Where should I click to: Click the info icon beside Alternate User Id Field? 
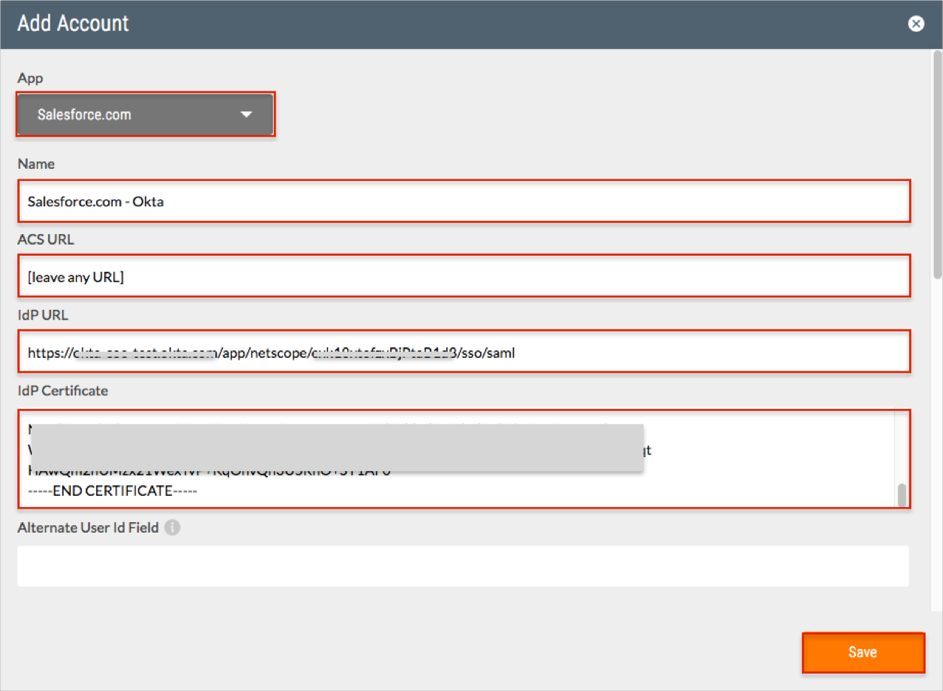click(172, 527)
